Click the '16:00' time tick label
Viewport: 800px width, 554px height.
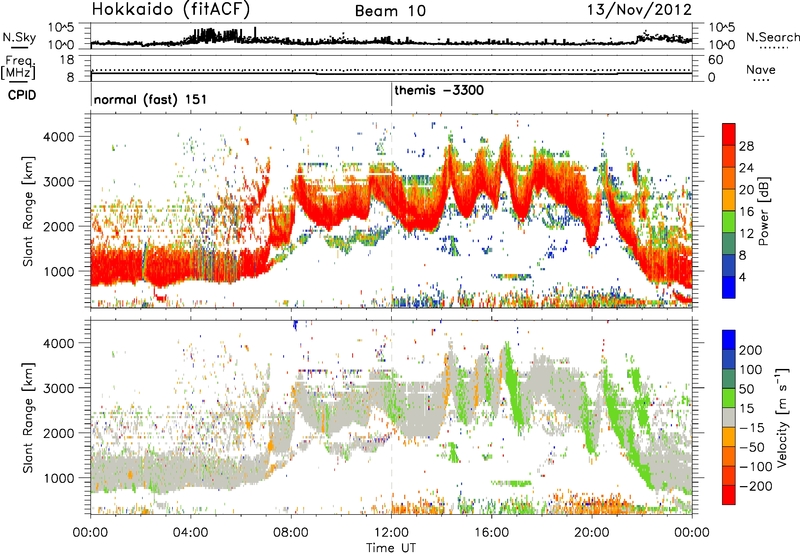(491, 533)
